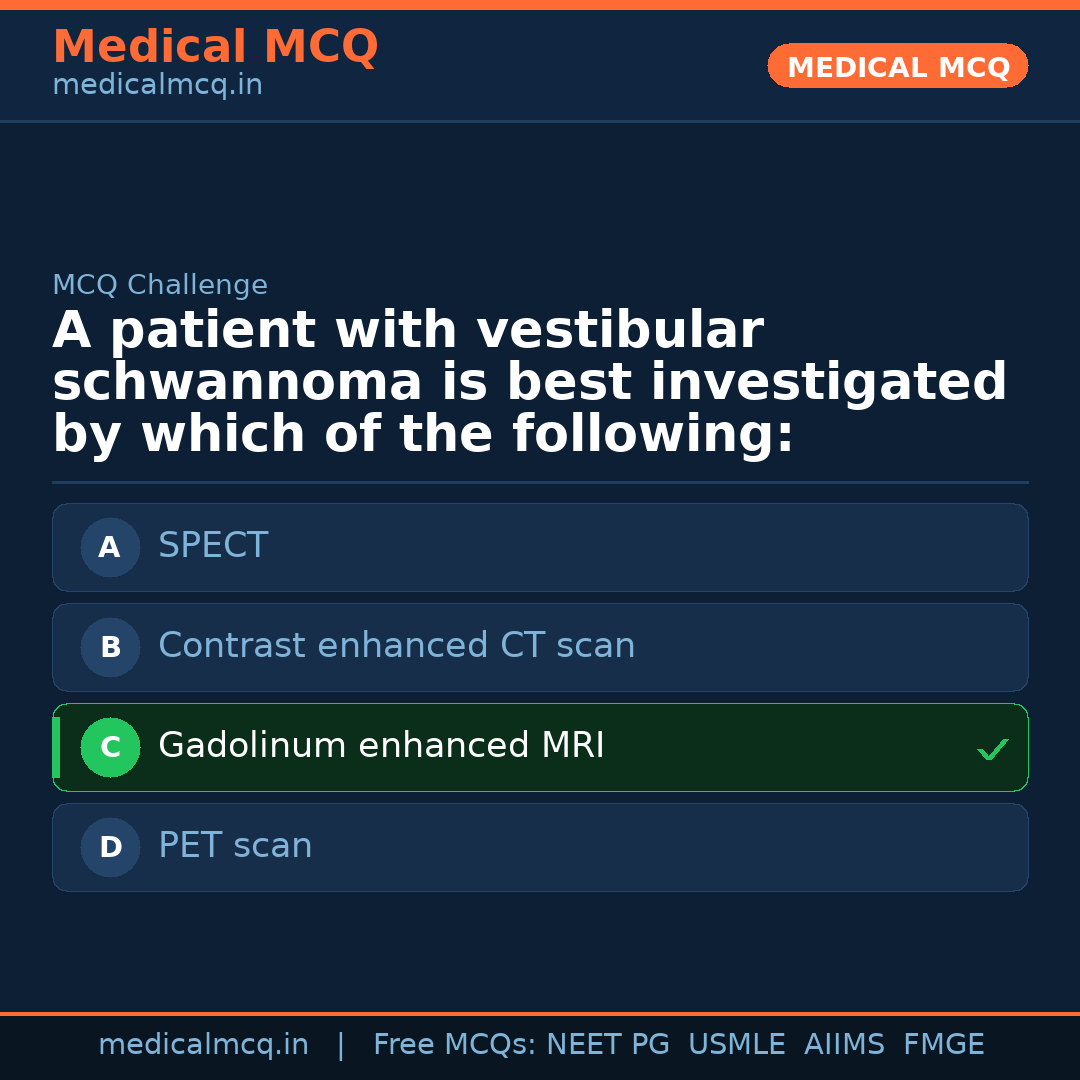1080x1080 pixels.
Task: Select the letter B option circle
Action: [110, 647]
